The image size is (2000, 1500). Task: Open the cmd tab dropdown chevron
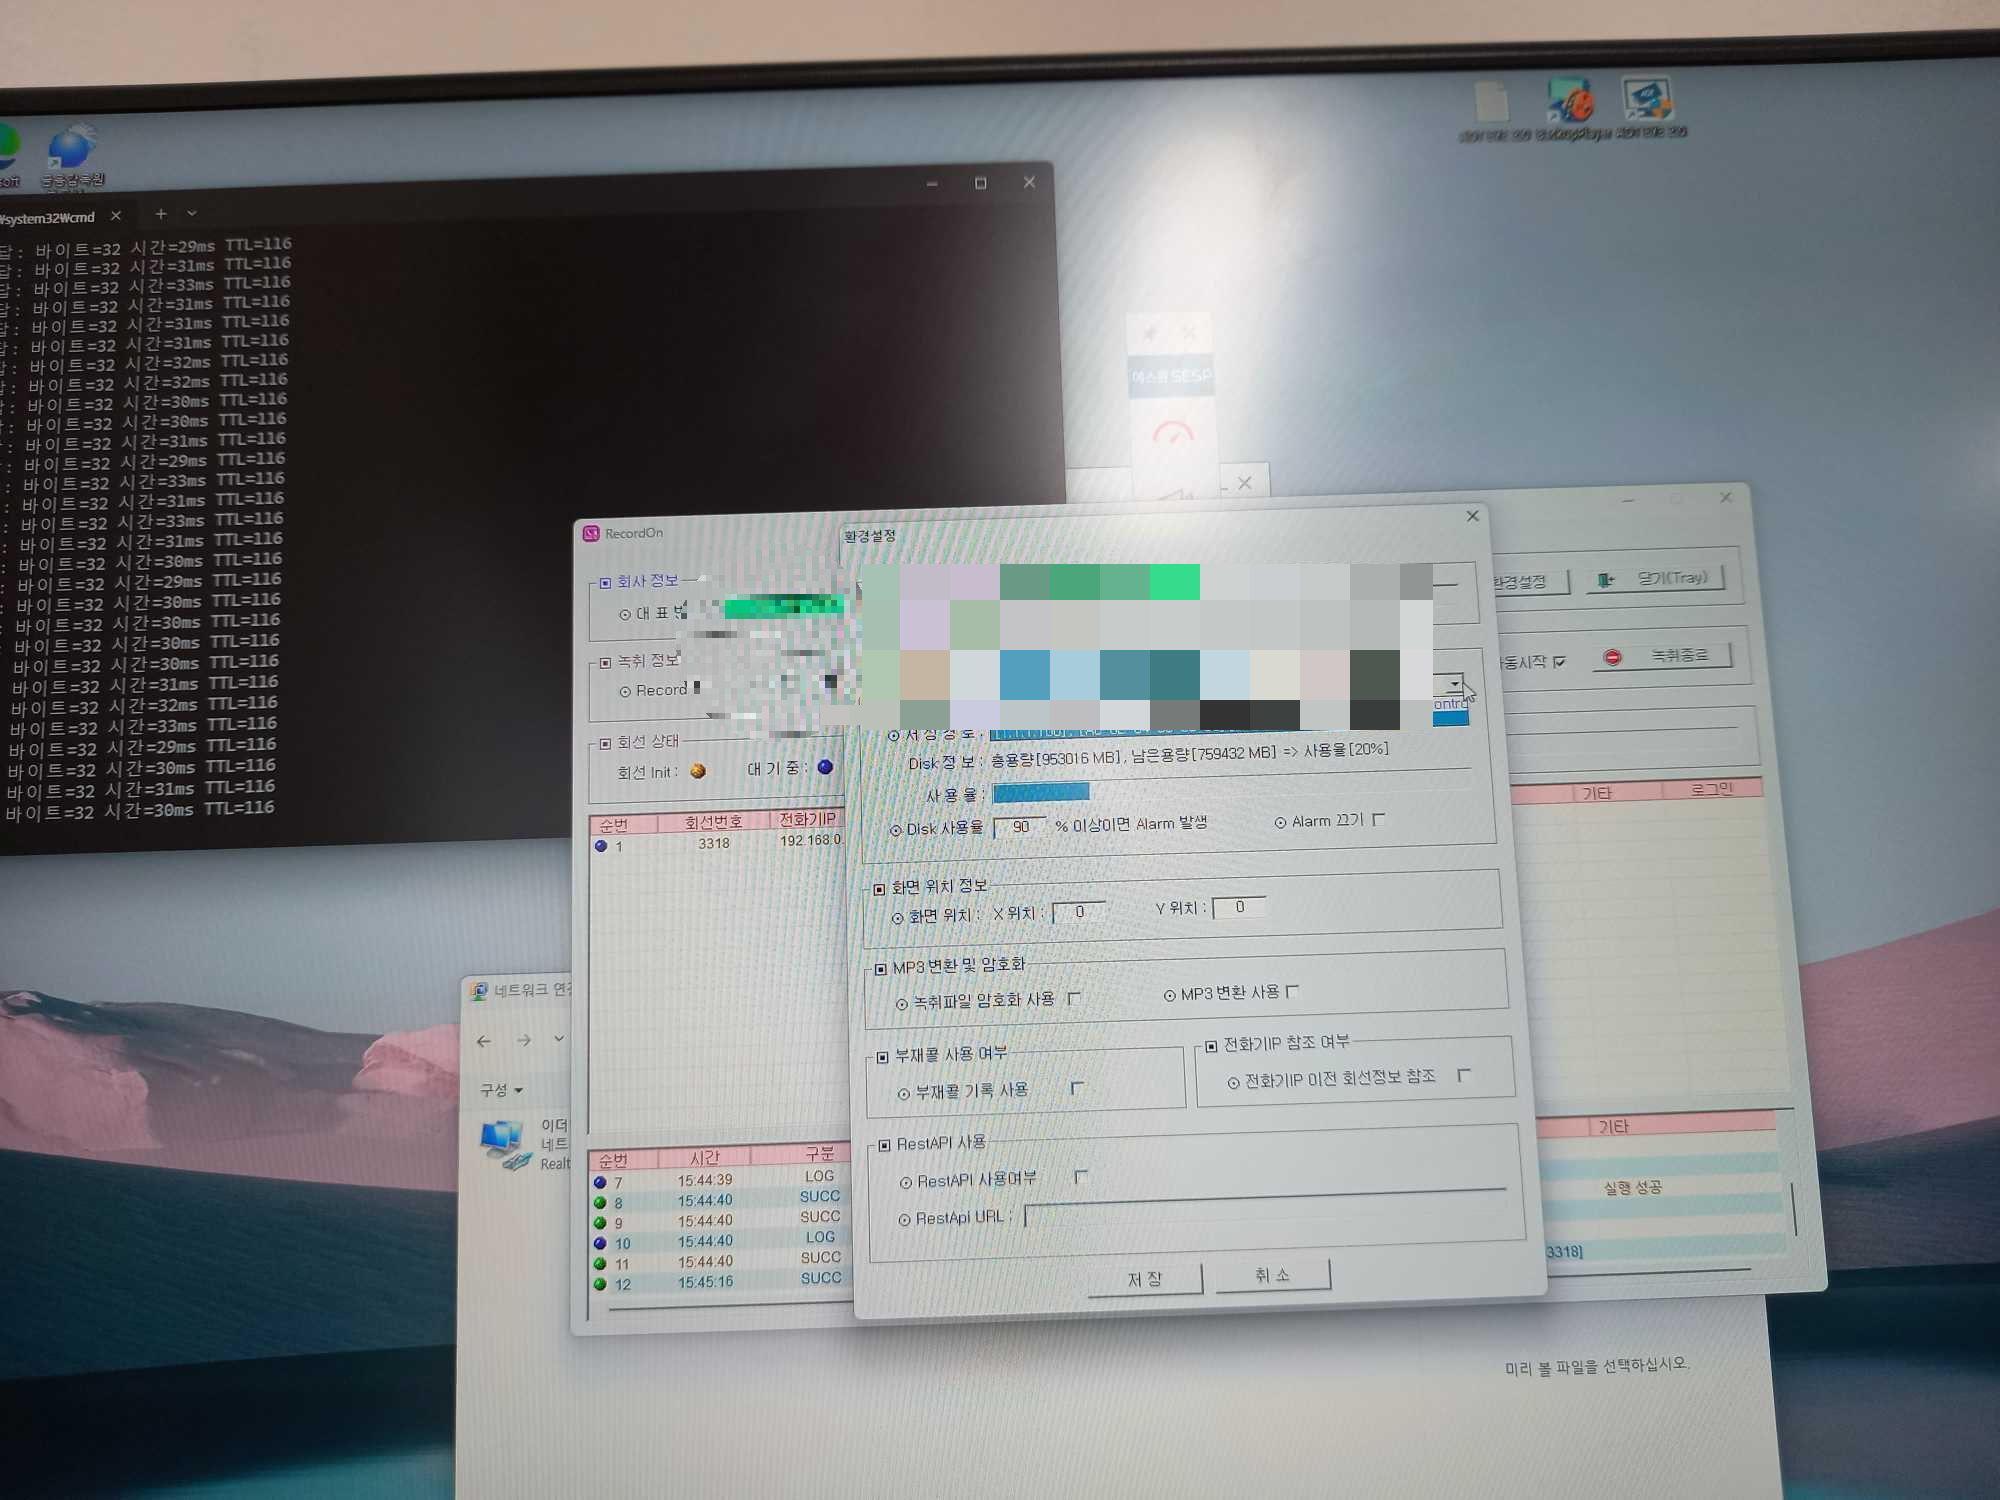point(192,213)
